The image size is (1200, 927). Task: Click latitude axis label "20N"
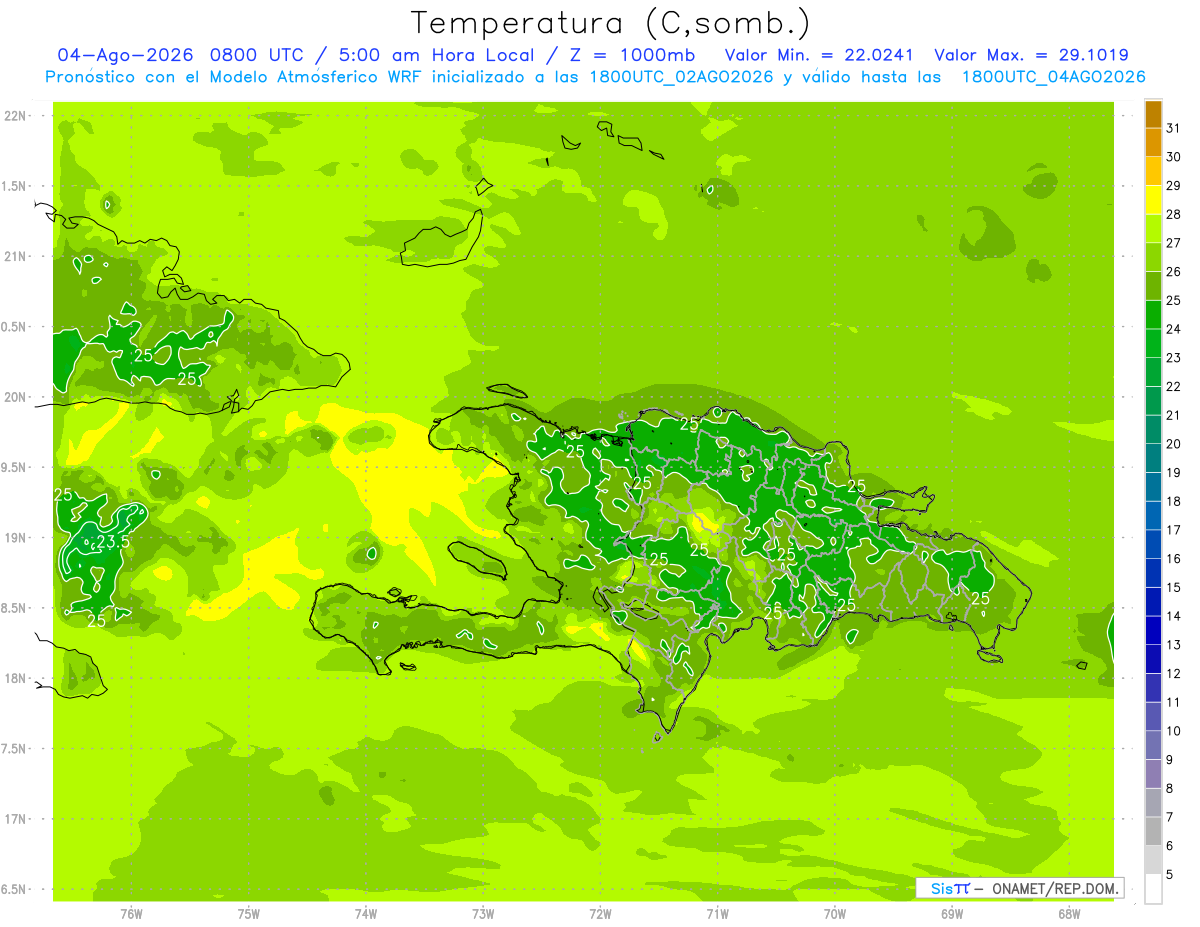[14, 397]
